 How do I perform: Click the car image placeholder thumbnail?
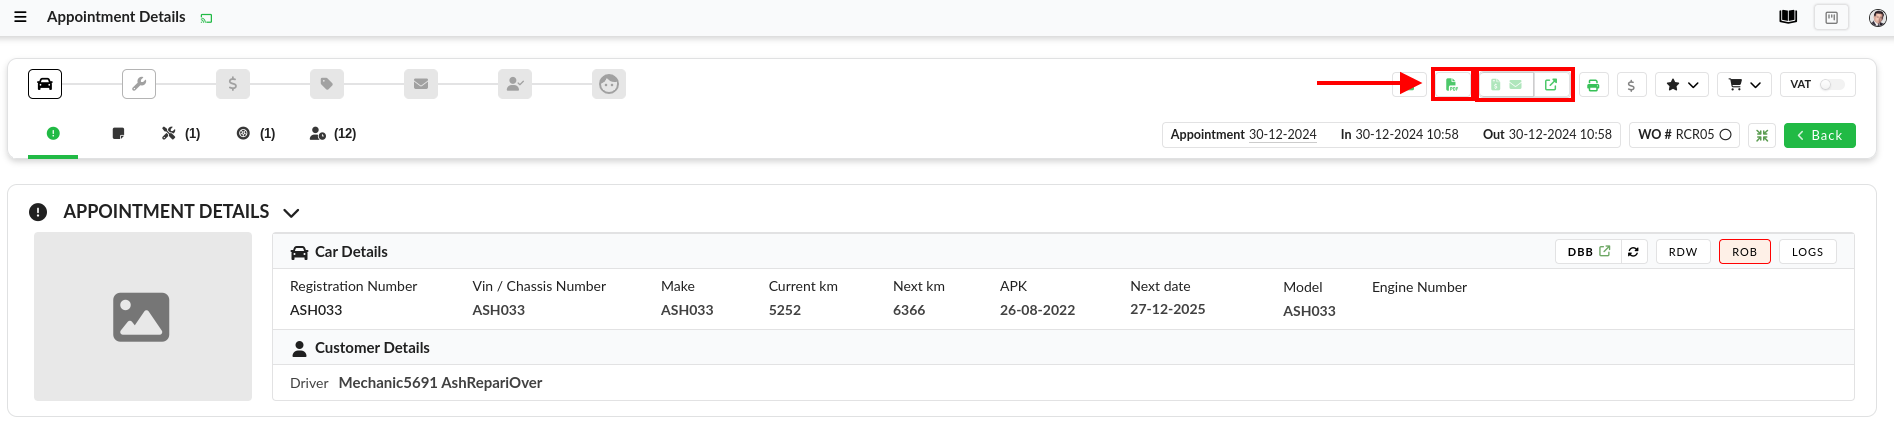pos(142,317)
